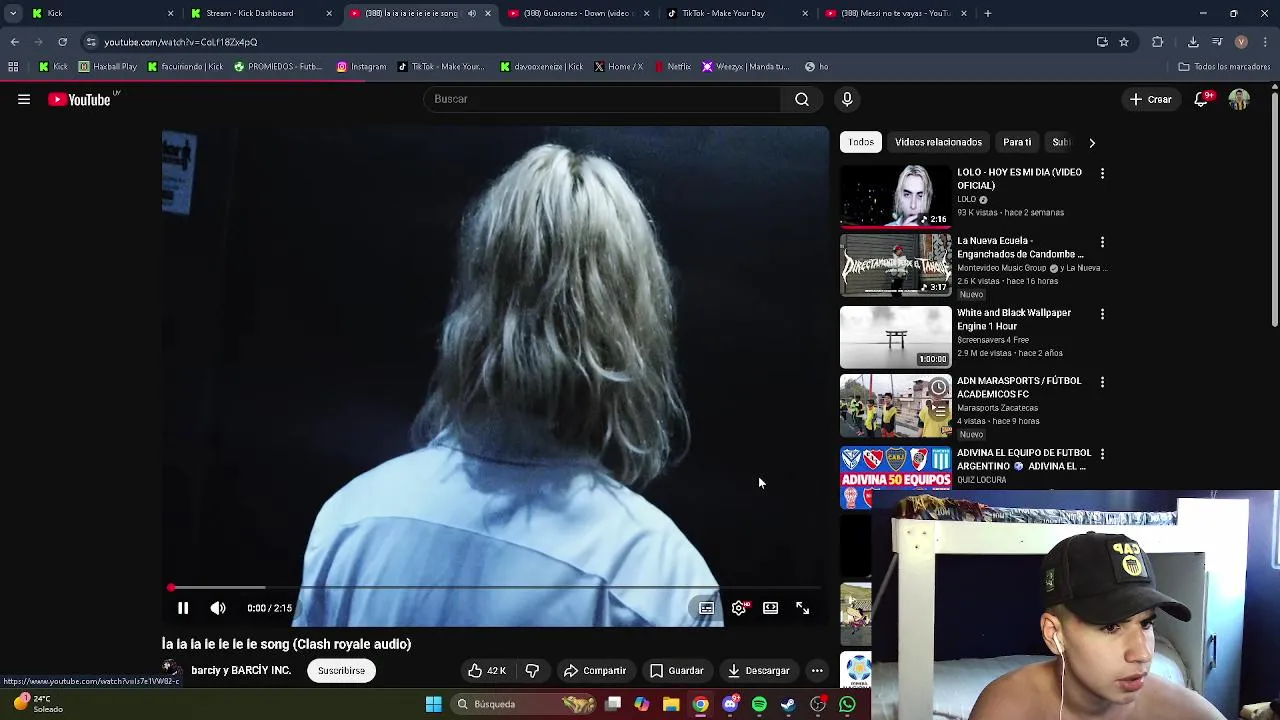Toggle subtitles on the player
The width and height of the screenshot is (1280, 720).
click(x=706, y=608)
